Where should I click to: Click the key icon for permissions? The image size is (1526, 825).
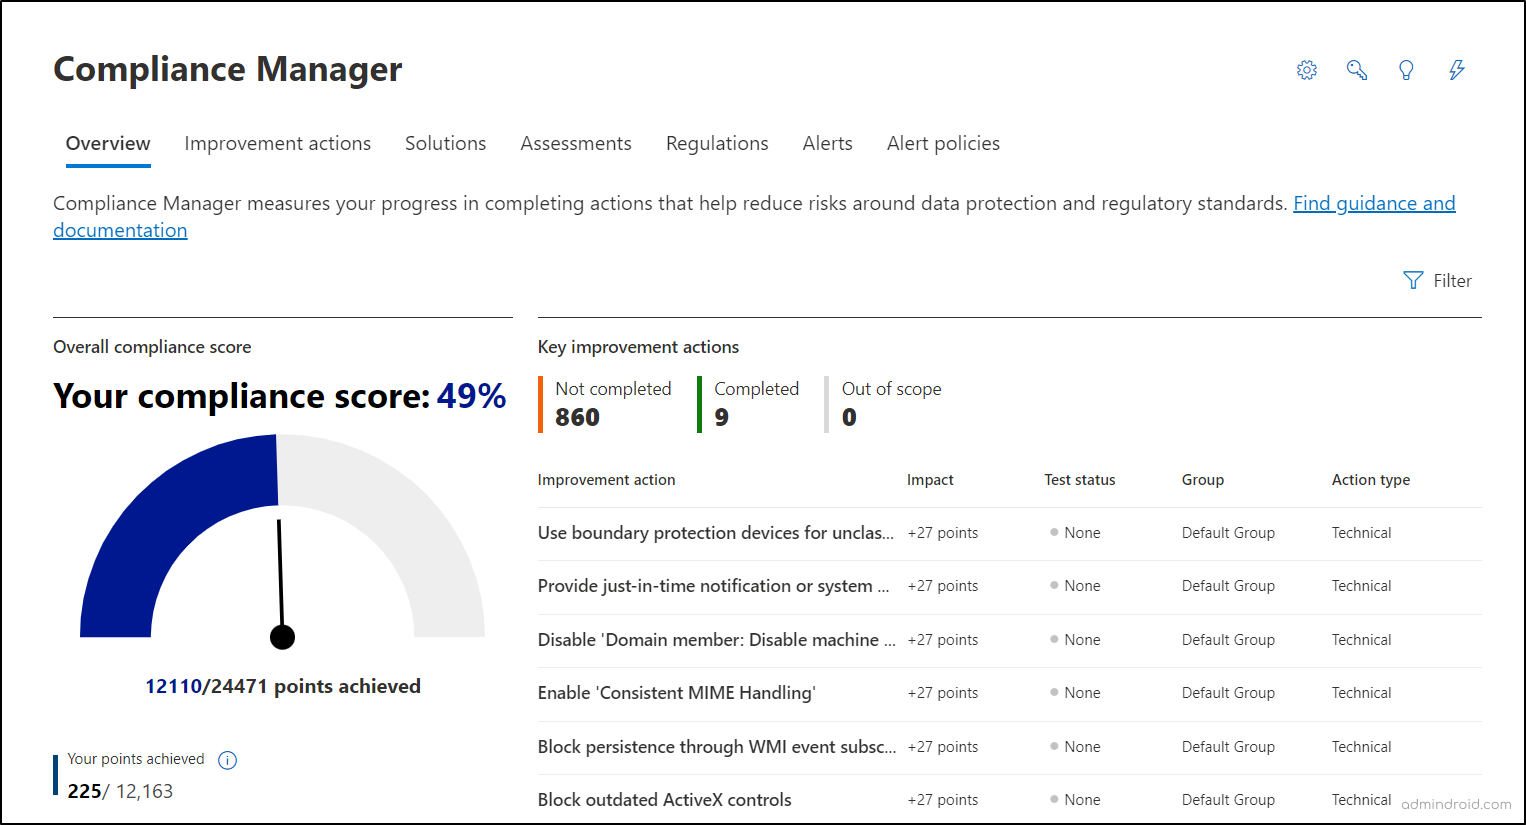coord(1356,70)
